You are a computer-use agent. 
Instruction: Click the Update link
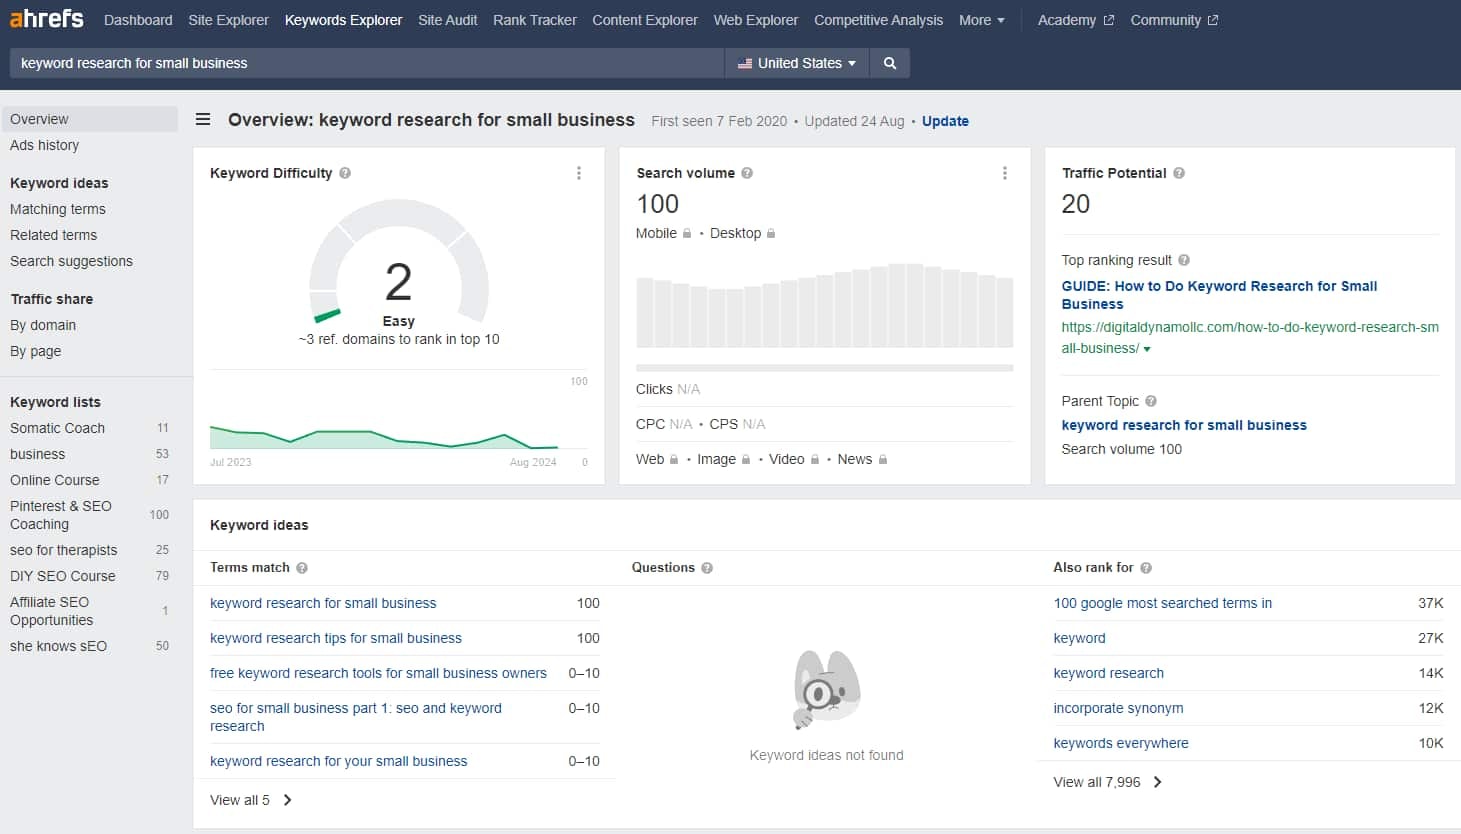tap(945, 121)
